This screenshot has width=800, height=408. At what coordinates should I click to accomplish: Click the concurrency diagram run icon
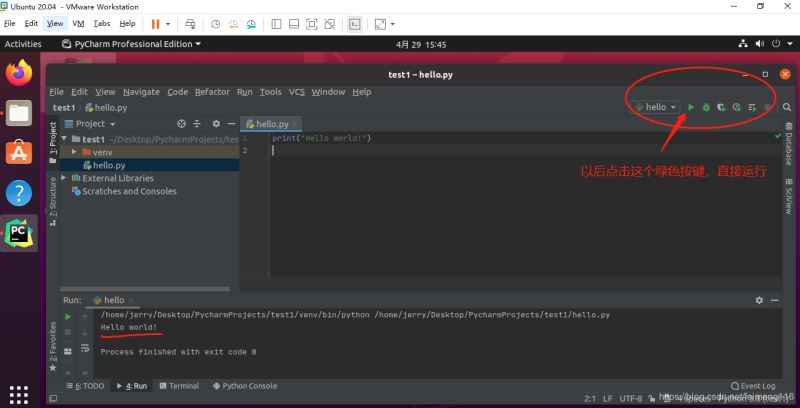752,107
